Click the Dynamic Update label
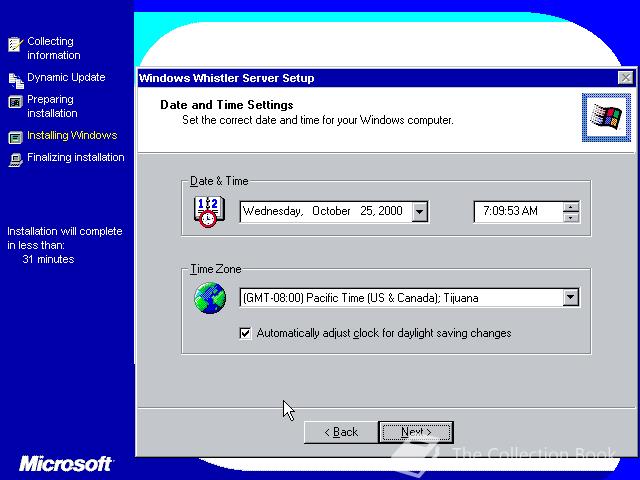The width and height of the screenshot is (640, 480). point(66,77)
